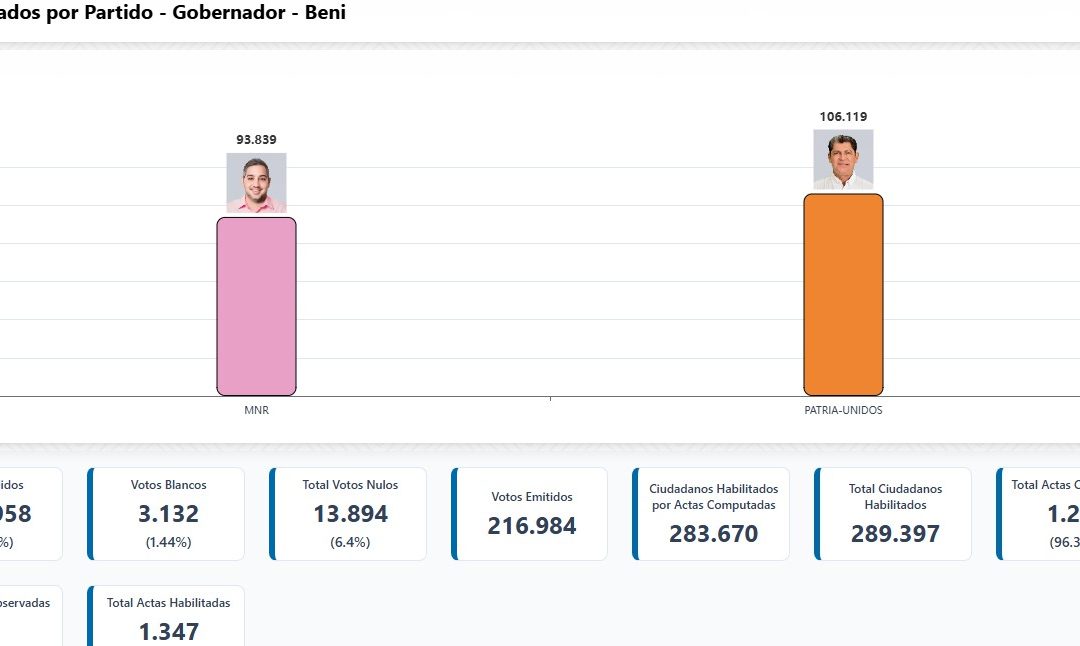
Task: Click the PATRIA-UNIDOS candidate photo
Action: click(x=843, y=160)
